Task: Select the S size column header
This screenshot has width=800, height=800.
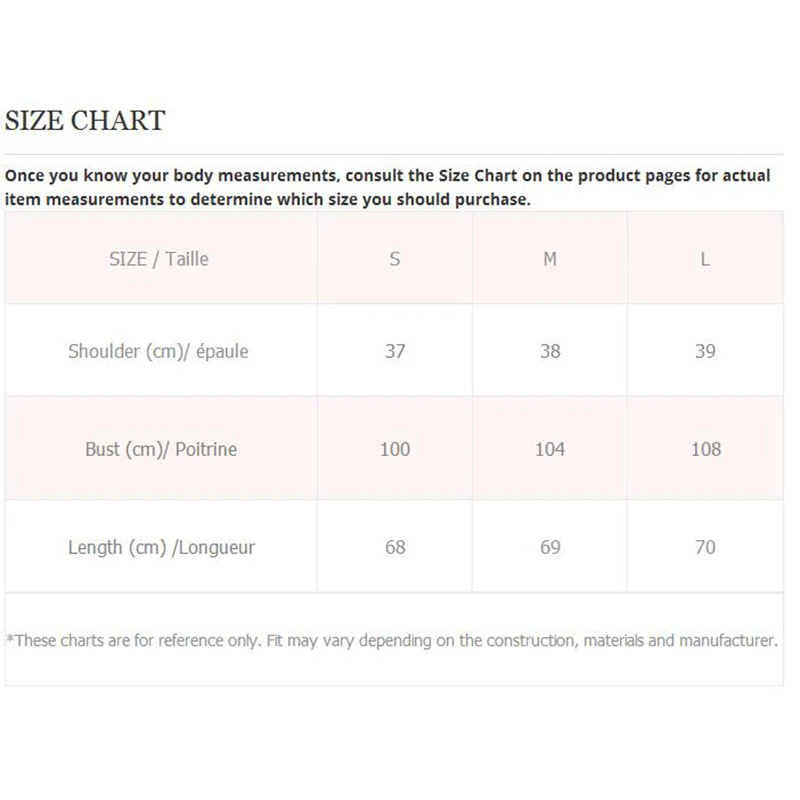Action: pyautogui.click(x=395, y=259)
